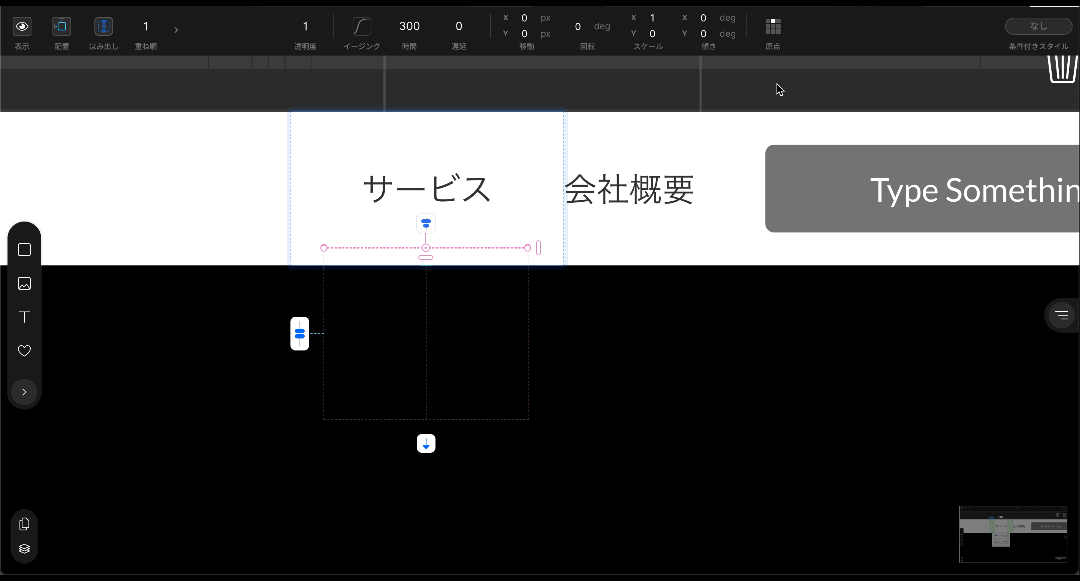The height and width of the screenshot is (581, 1080).
Task: Open the 原点 transform origin grid
Action: pos(773,26)
